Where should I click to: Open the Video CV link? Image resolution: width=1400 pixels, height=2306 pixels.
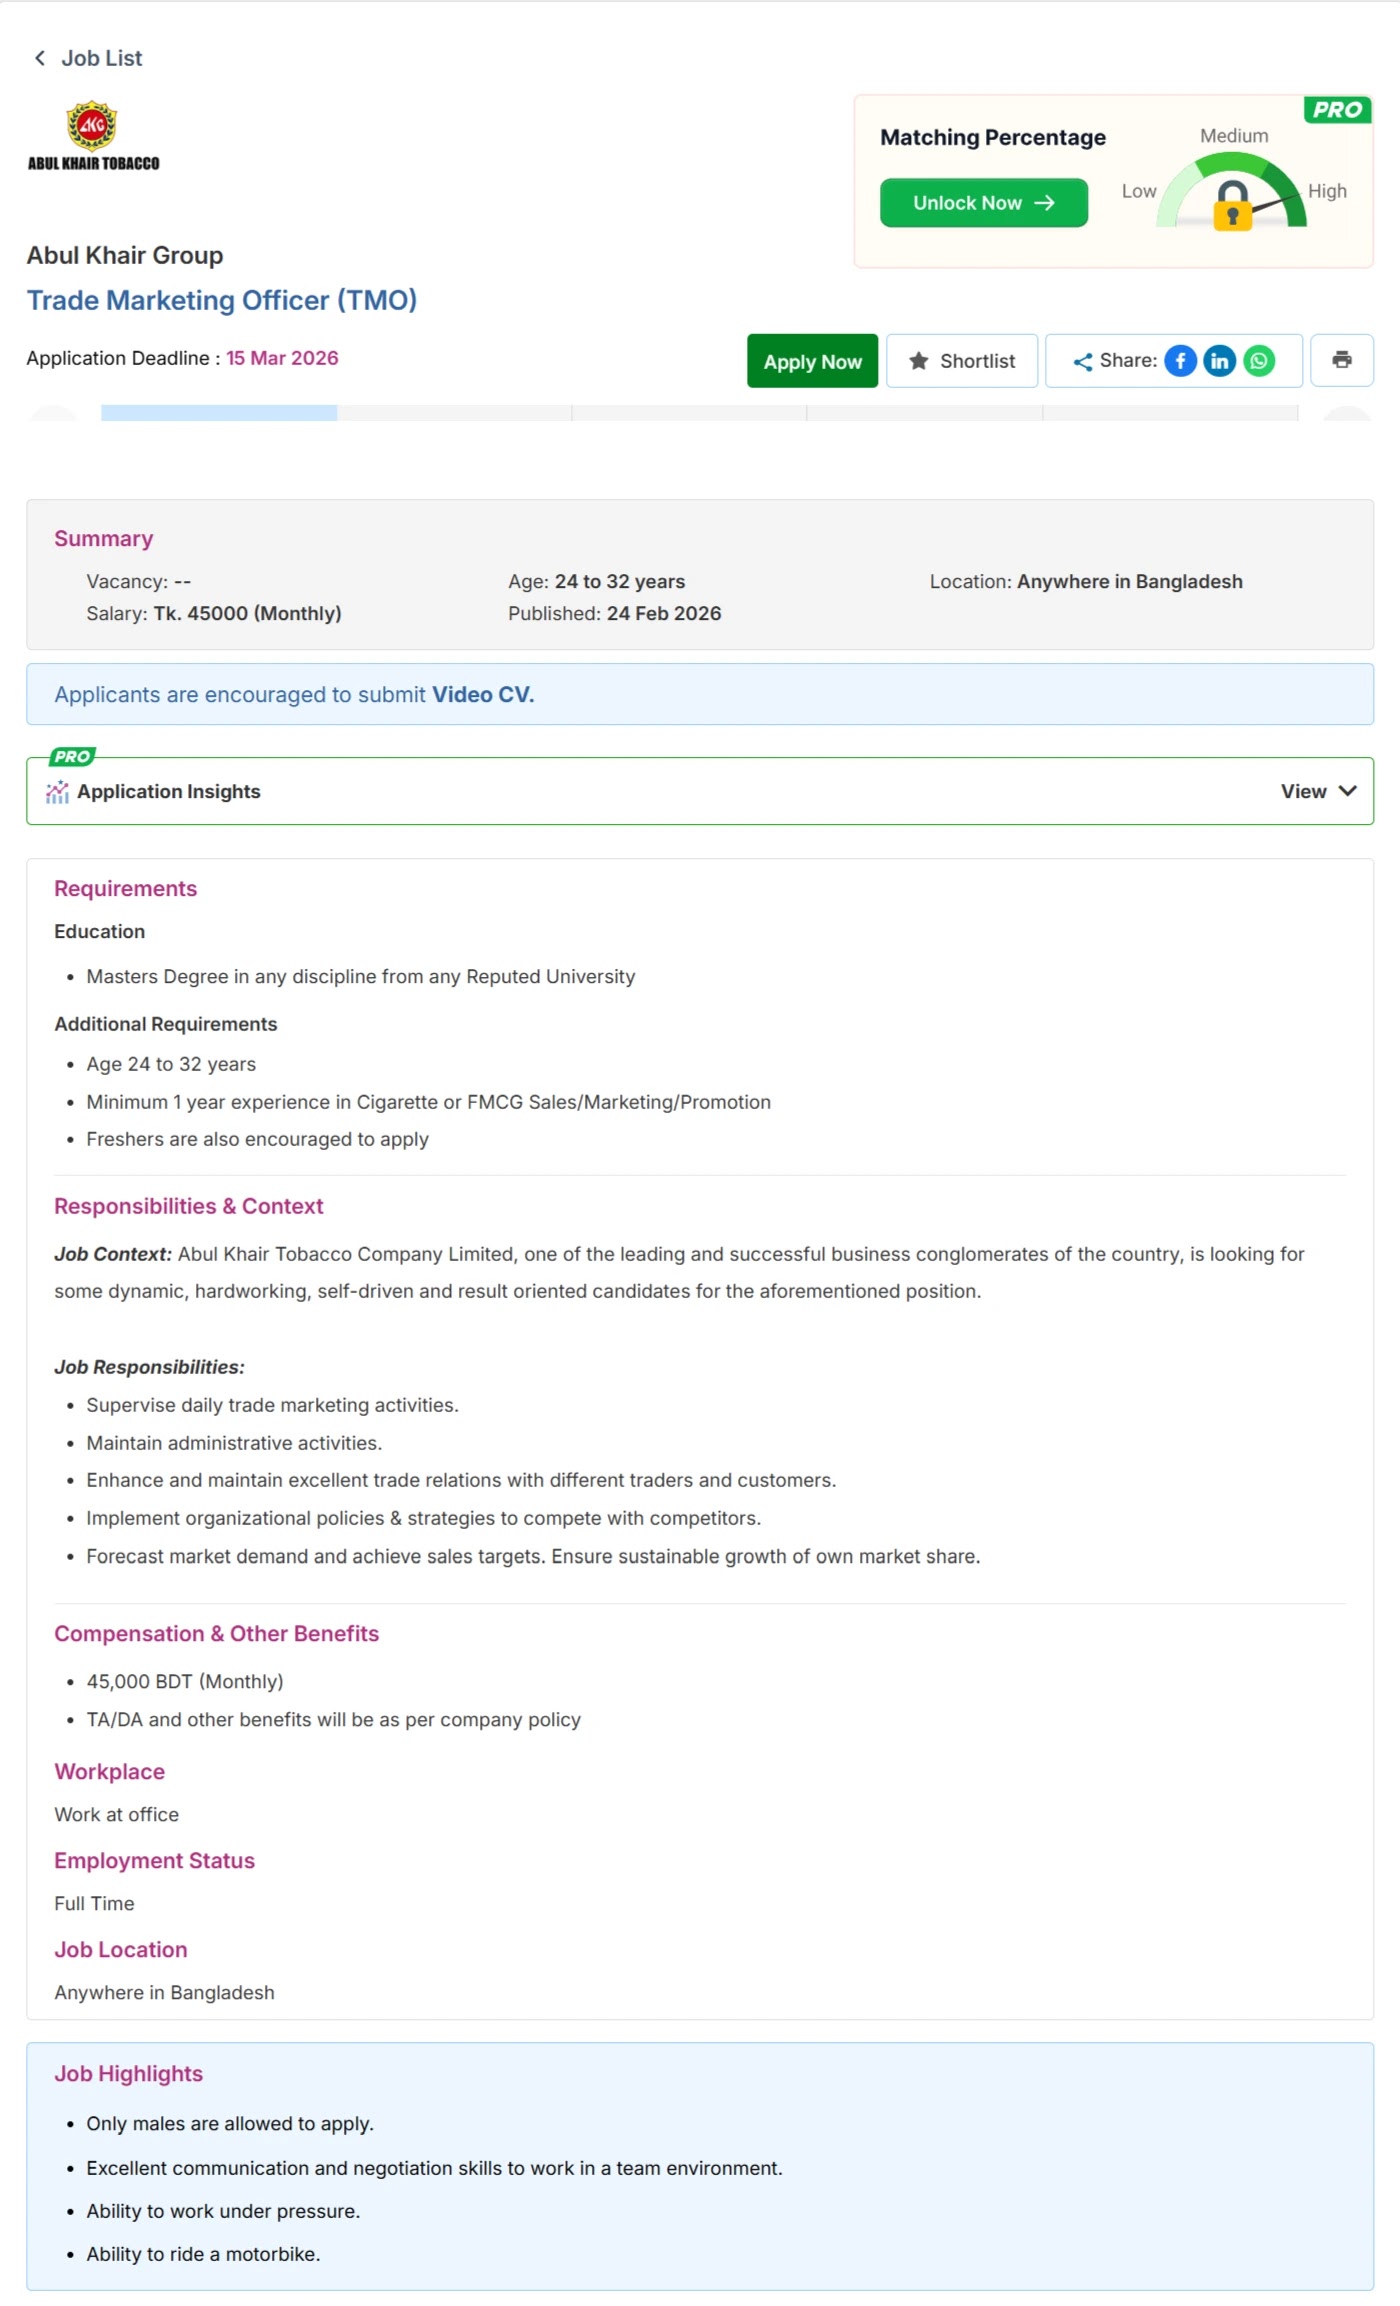pyautogui.click(x=482, y=695)
